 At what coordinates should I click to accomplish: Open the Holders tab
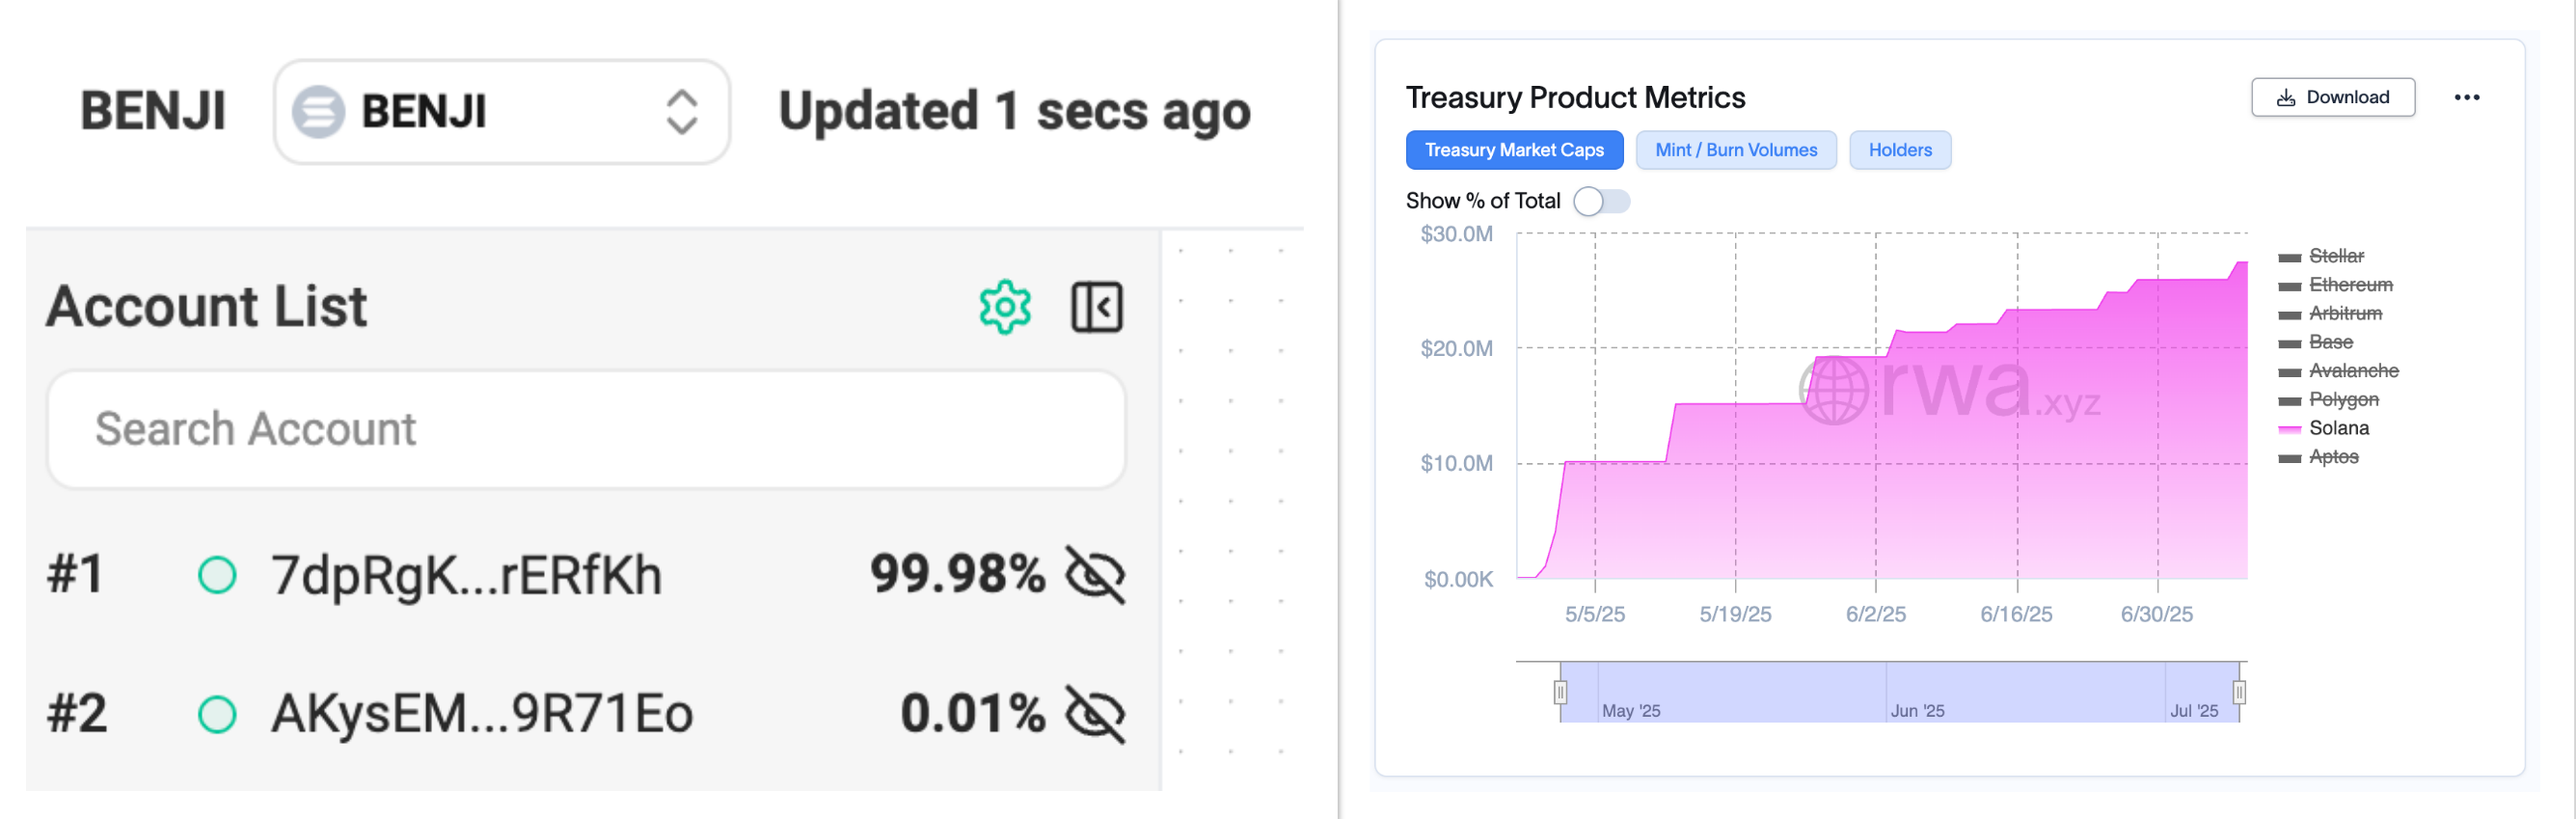tap(1899, 150)
